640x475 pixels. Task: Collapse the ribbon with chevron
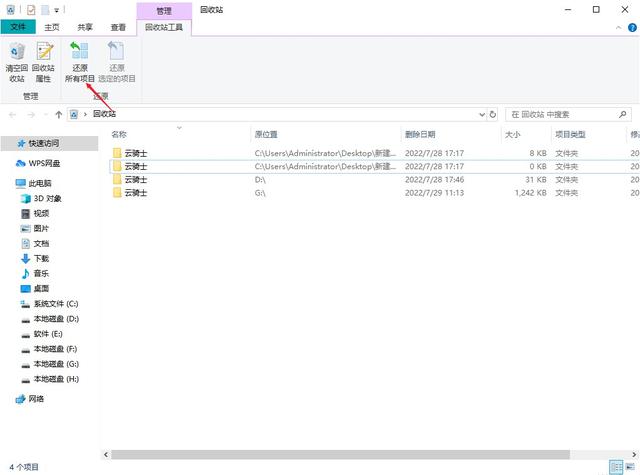[618, 28]
